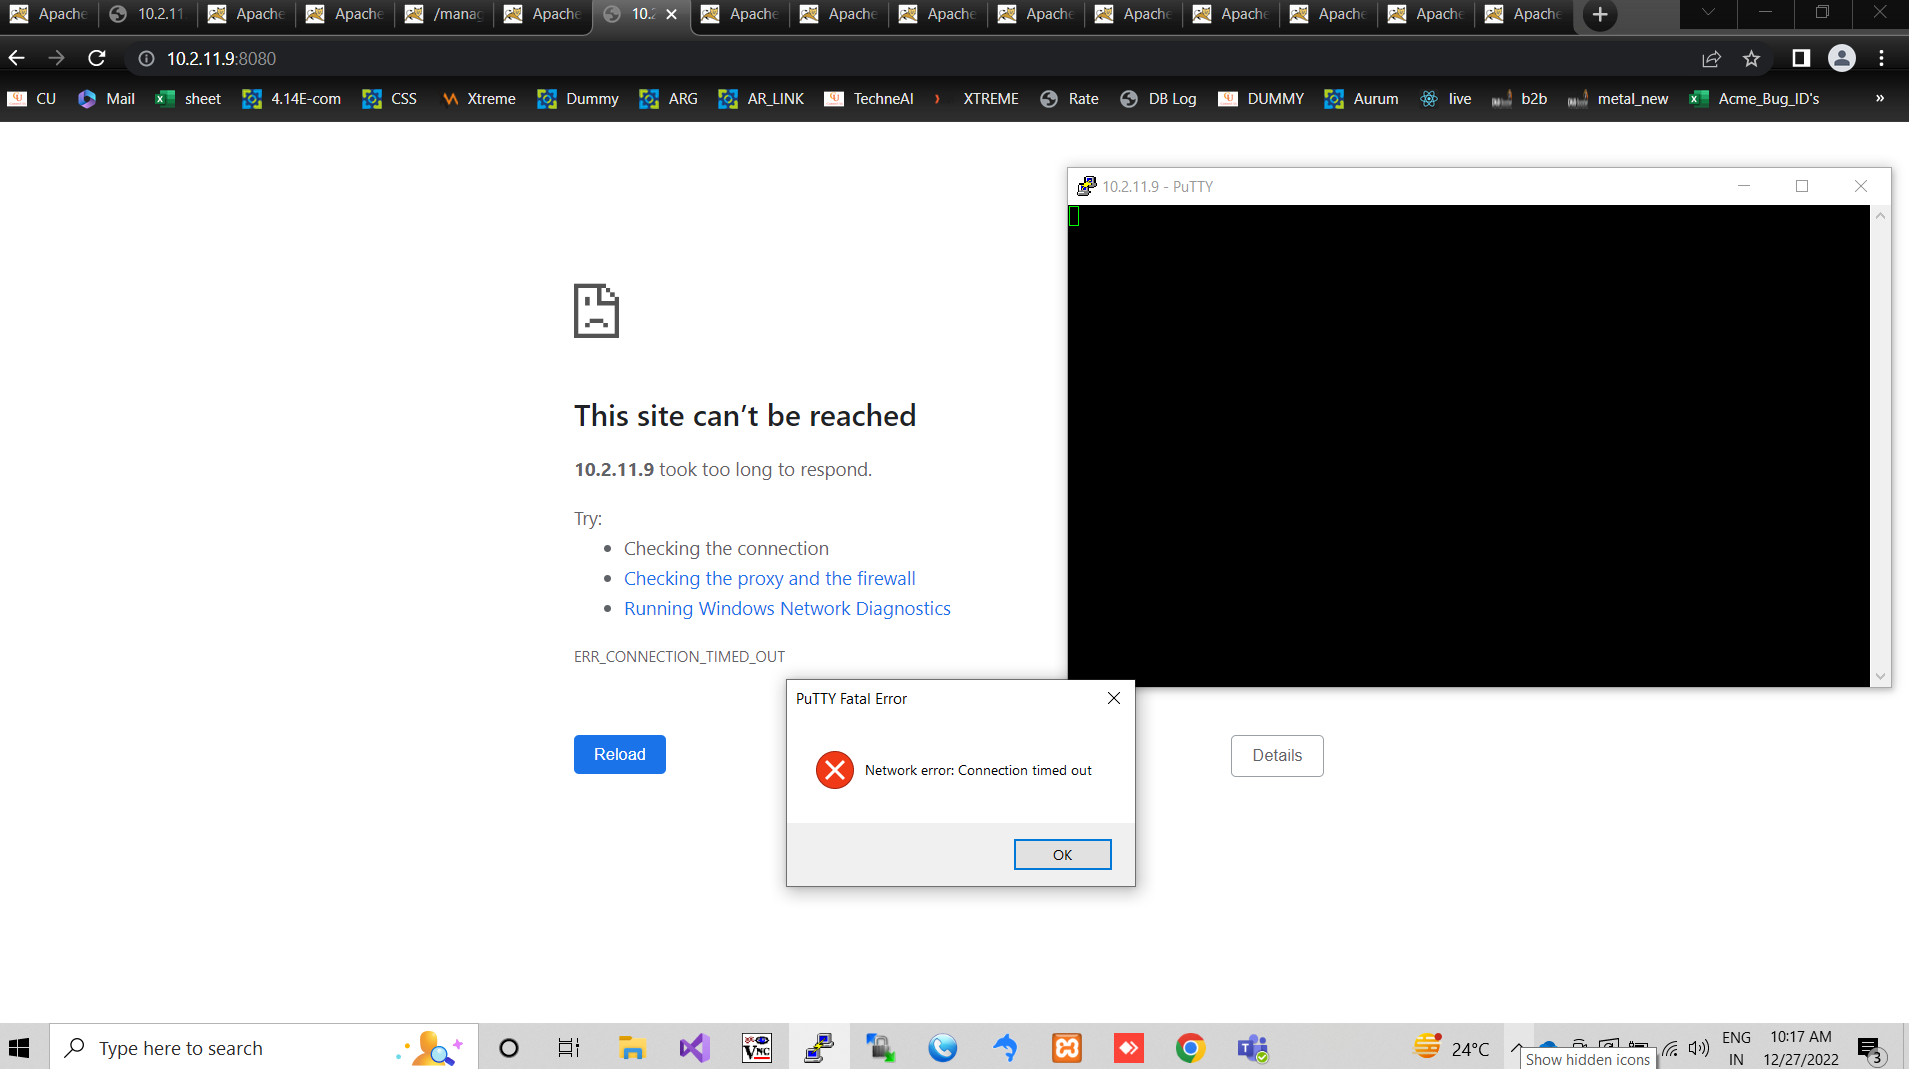The image size is (1909, 1069).
Task: Open CSS bookmark
Action: (x=390, y=98)
